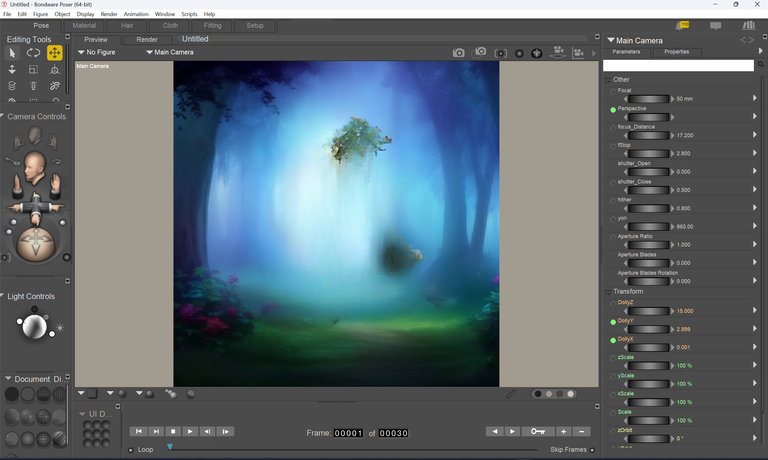The image size is (768, 460).
Task: Click the notification bell icon
Action: (x=682, y=25)
